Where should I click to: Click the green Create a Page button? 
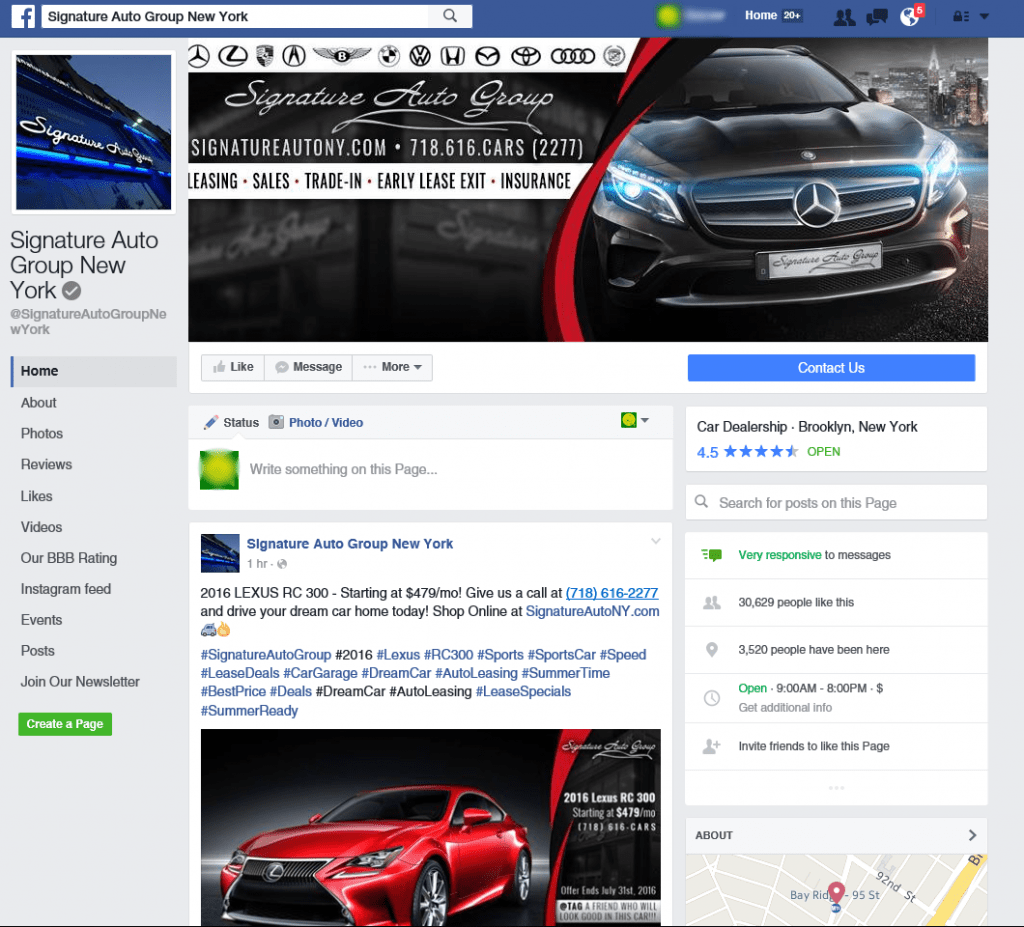point(65,724)
